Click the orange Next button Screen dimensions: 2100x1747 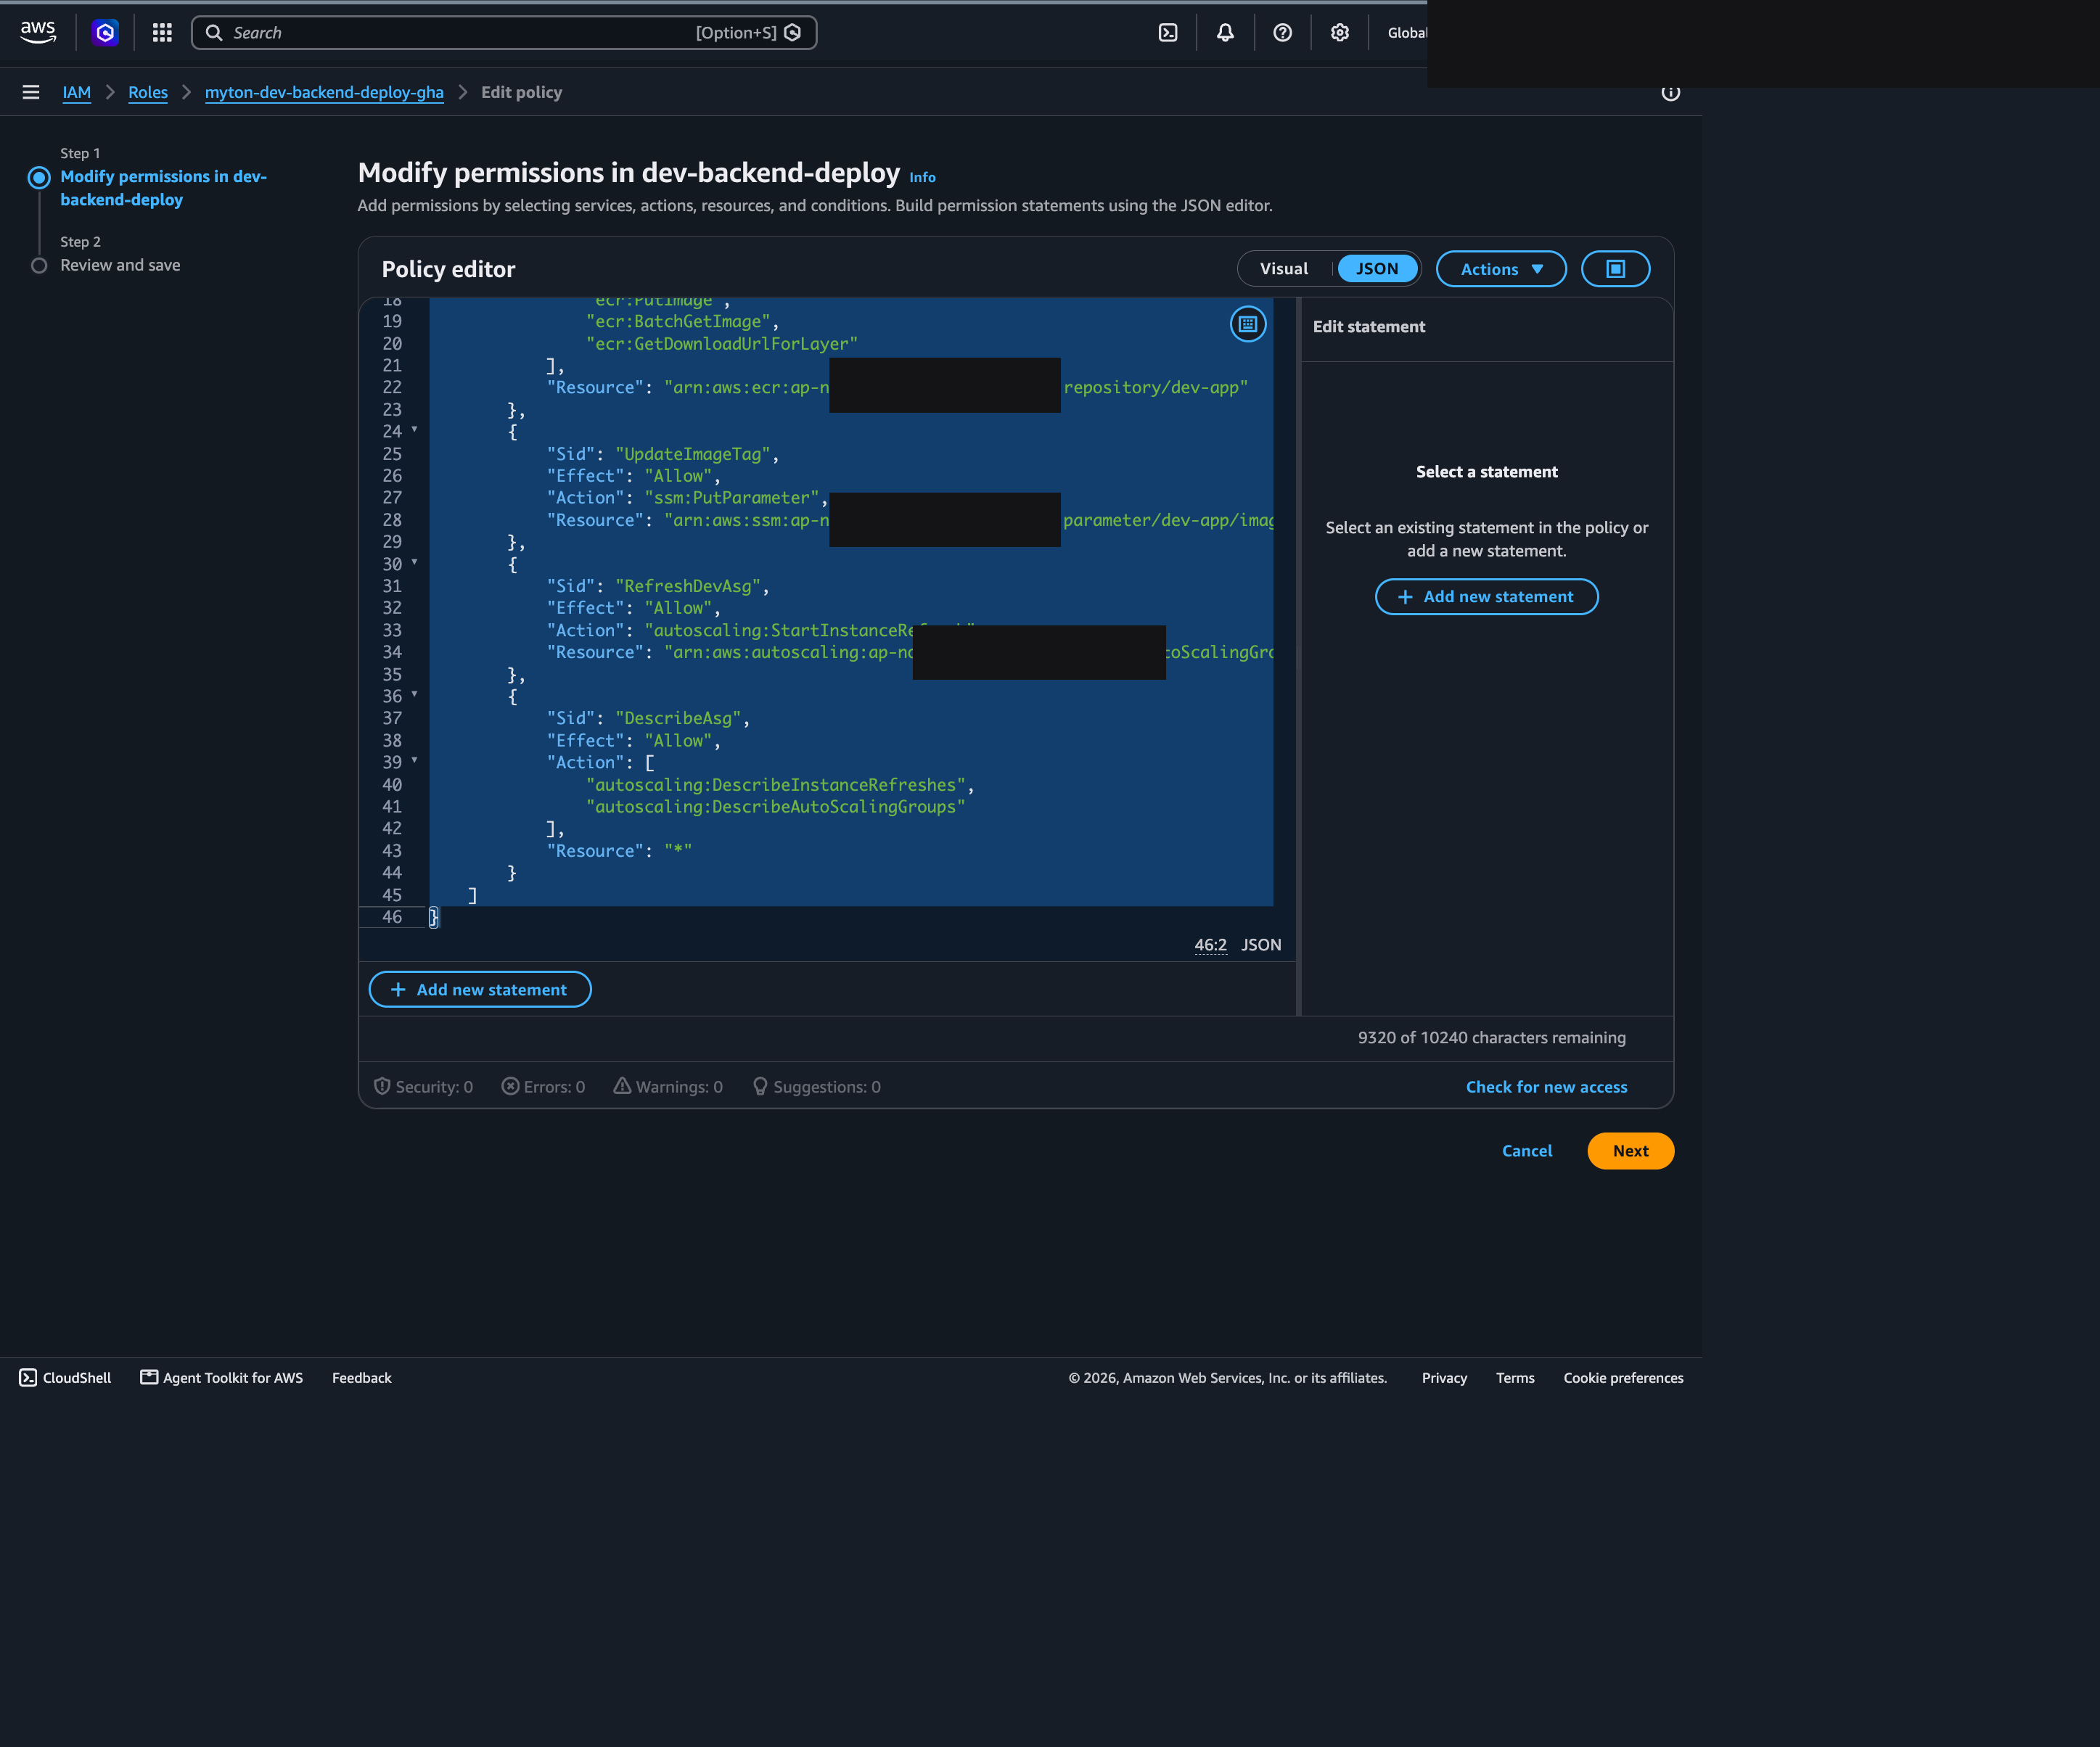pyautogui.click(x=1630, y=1151)
